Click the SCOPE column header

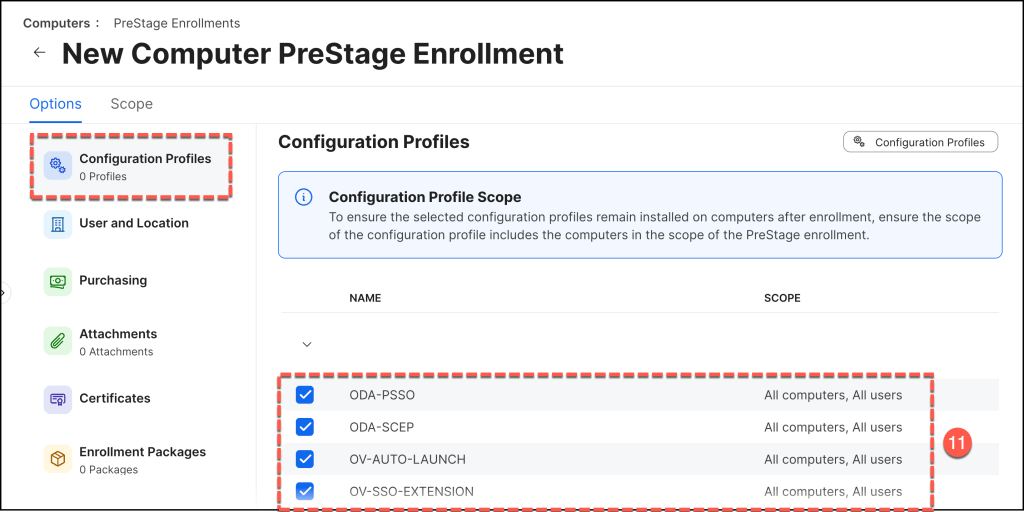pos(782,298)
